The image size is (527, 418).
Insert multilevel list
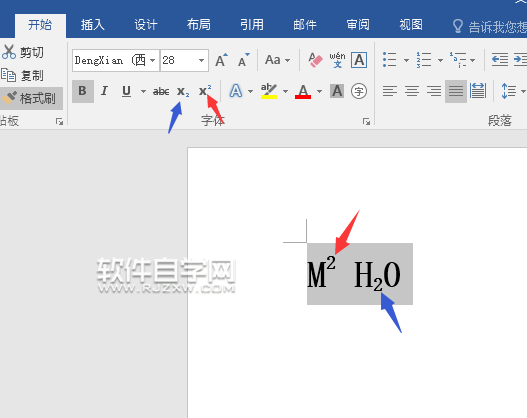(458, 60)
